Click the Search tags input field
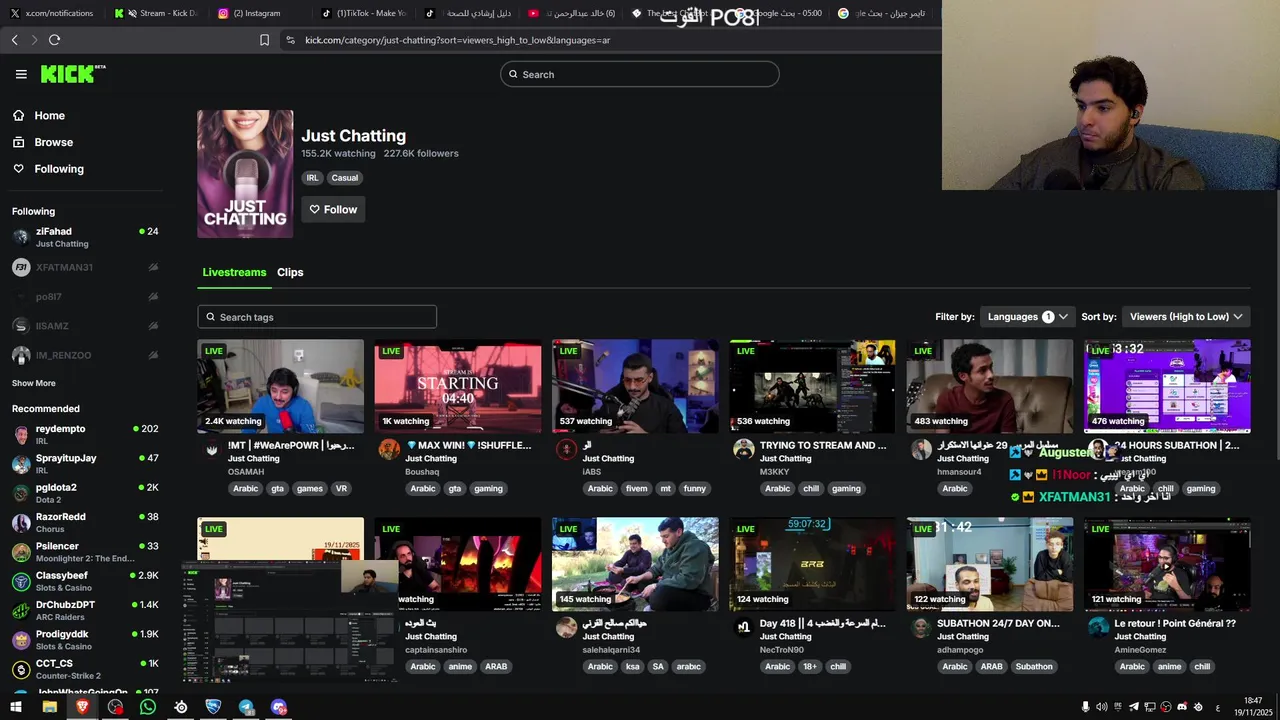The height and width of the screenshot is (720, 1280). (x=317, y=317)
